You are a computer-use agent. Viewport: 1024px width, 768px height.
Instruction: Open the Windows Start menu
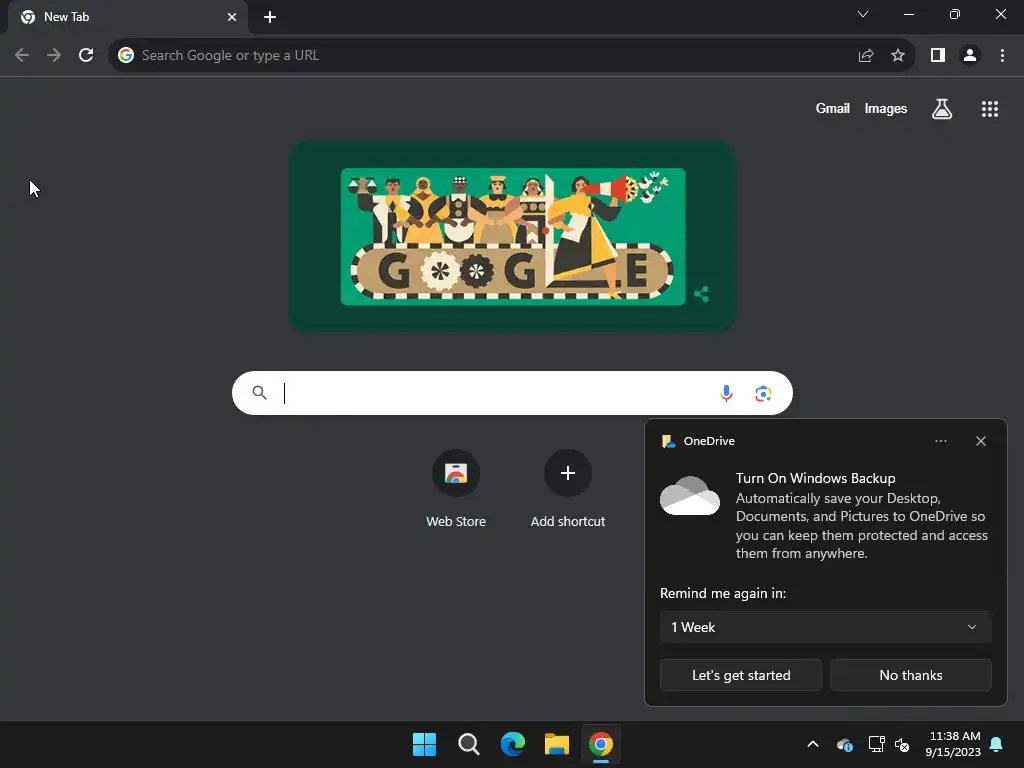424,744
